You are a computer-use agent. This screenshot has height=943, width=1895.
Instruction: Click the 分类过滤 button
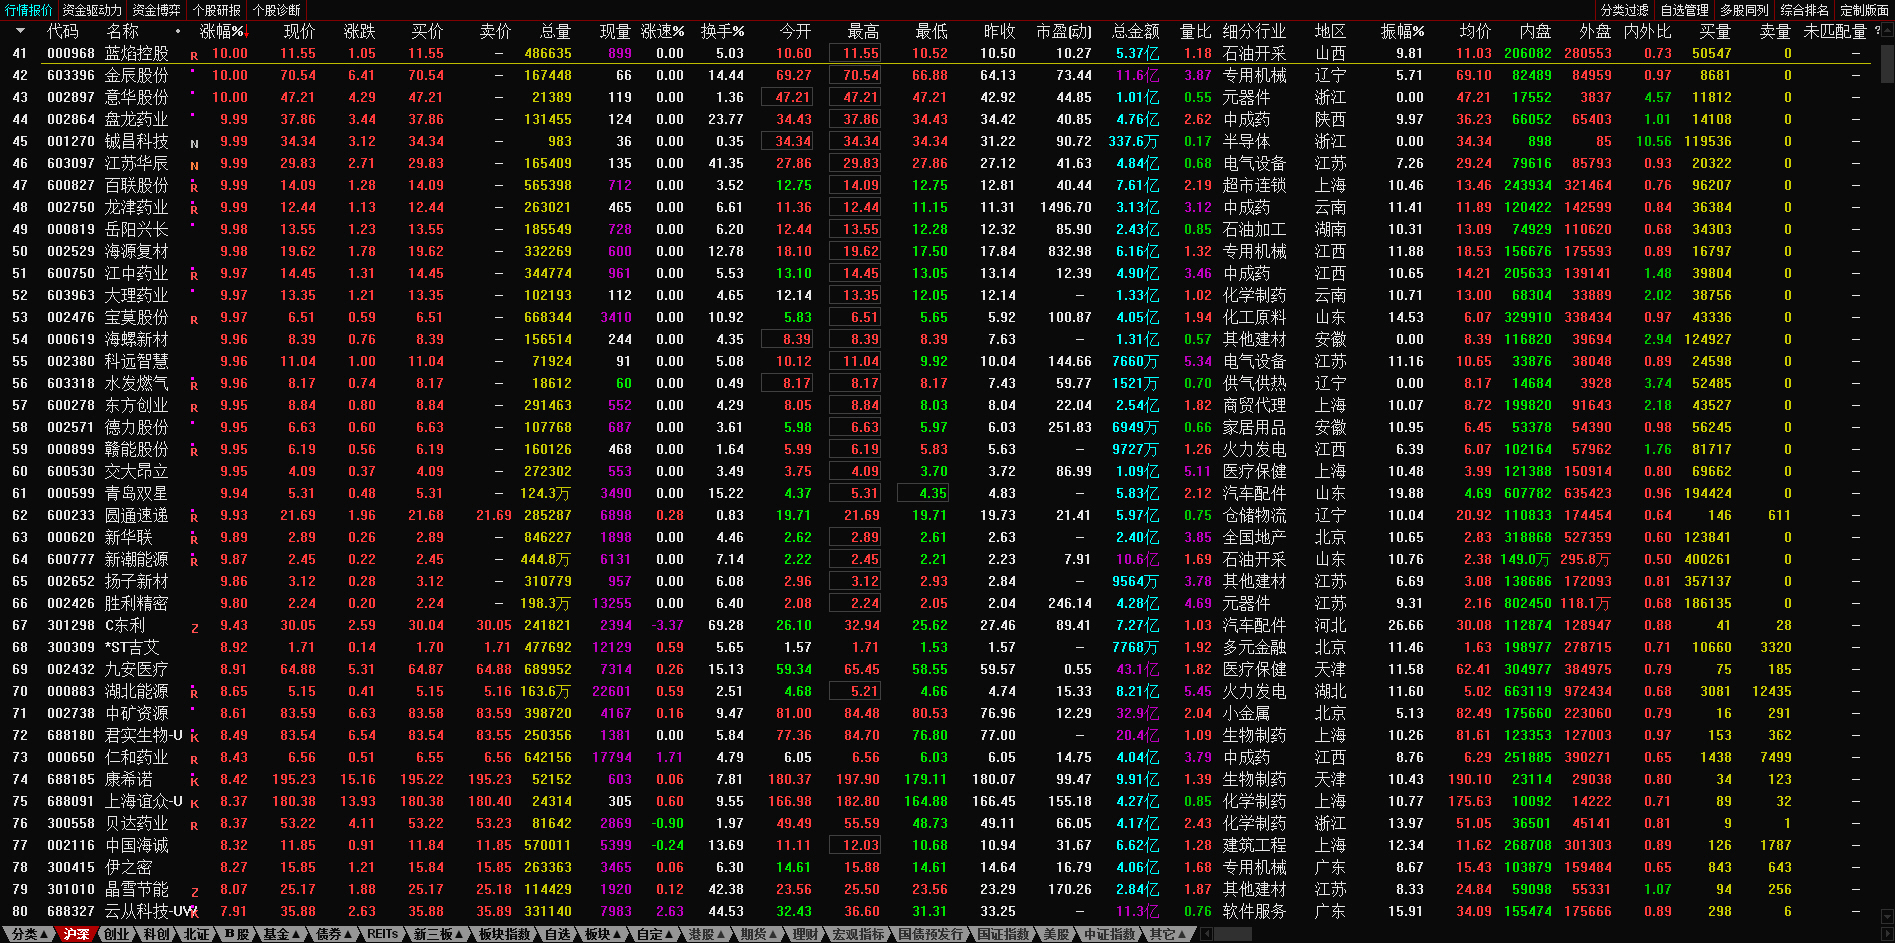1624,10
